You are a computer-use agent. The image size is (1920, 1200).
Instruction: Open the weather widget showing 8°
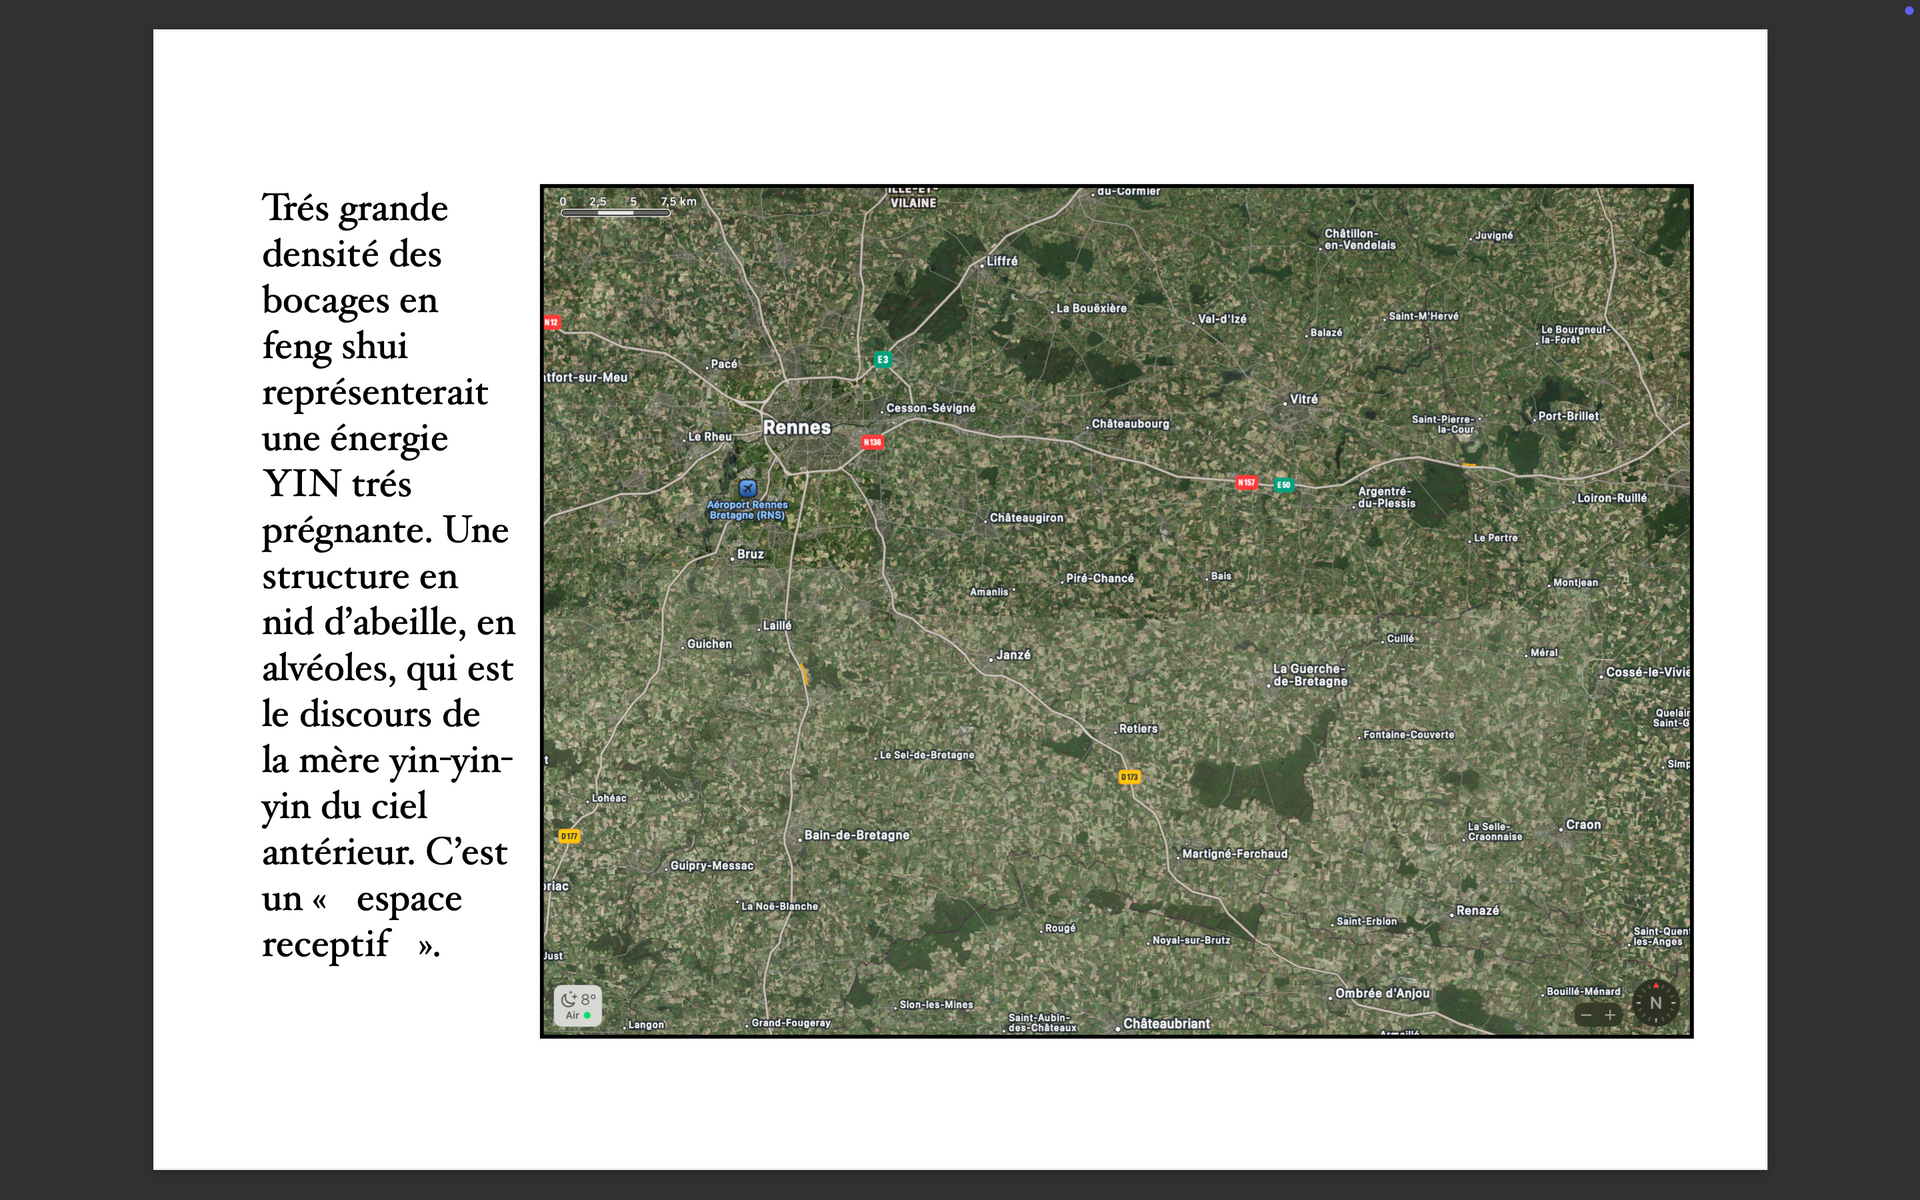point(578,1006)
